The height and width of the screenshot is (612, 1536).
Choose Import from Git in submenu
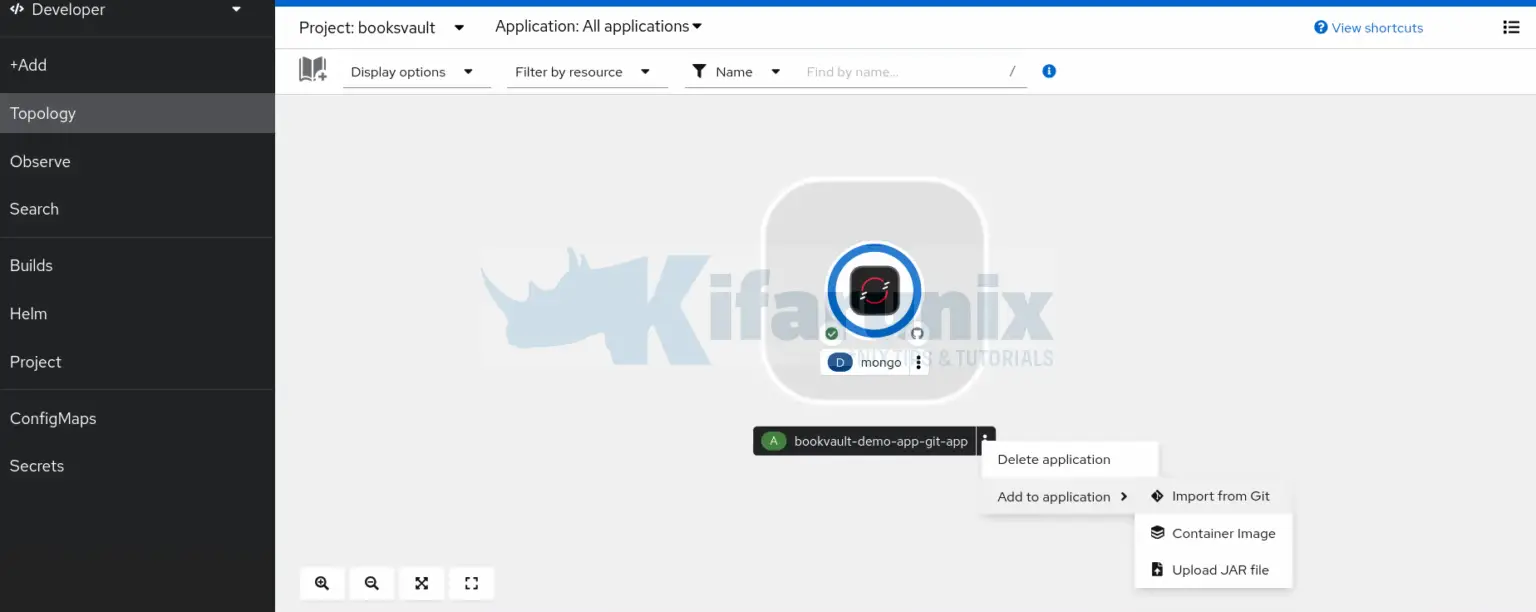(1220, 495)
